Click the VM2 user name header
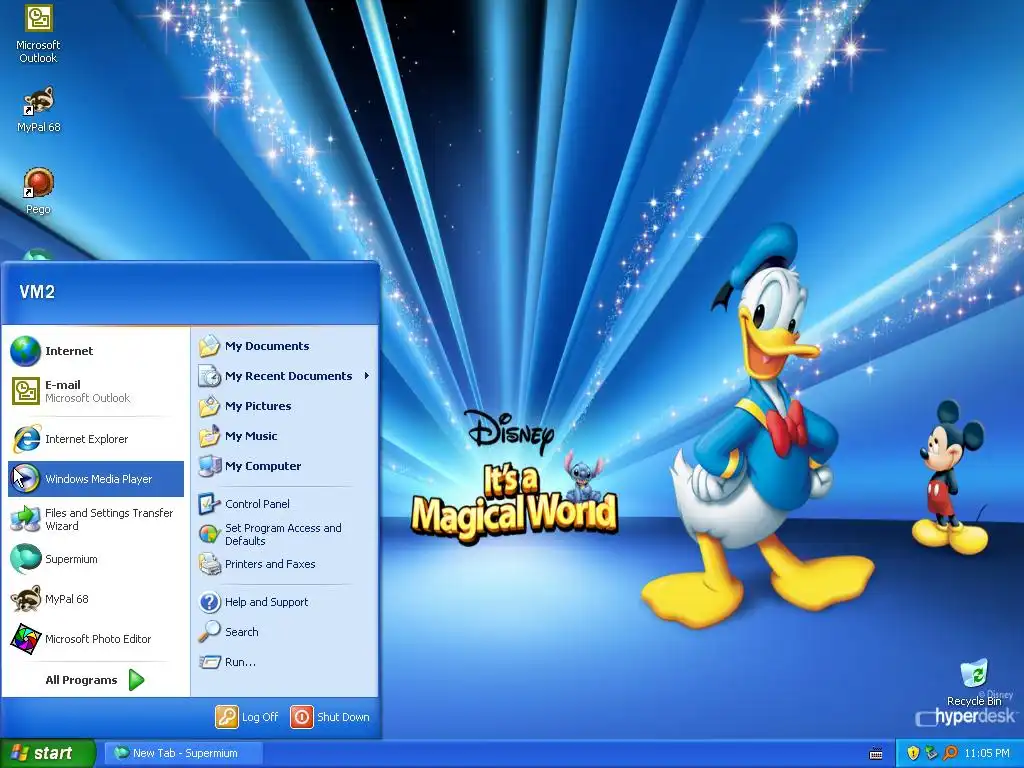This screenshot has width=1024, height=768. pyautogui.click(x=37, y=292)
